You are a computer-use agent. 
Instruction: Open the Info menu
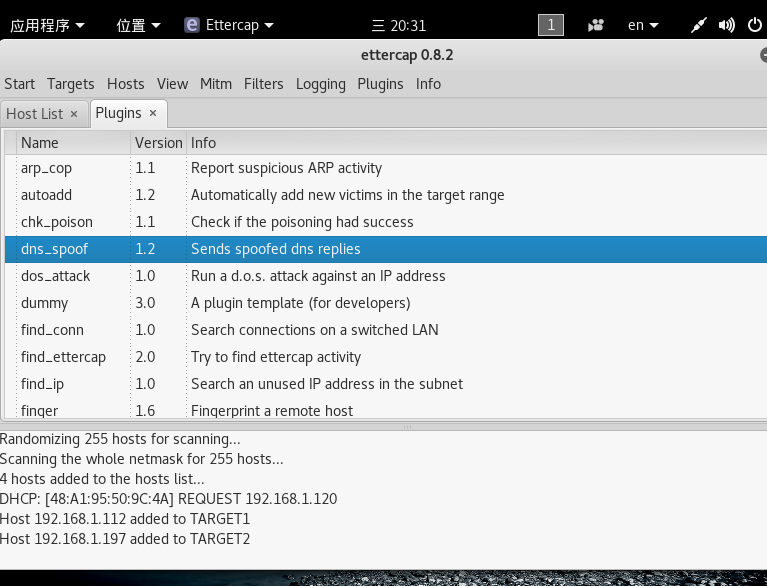point(429,84)
